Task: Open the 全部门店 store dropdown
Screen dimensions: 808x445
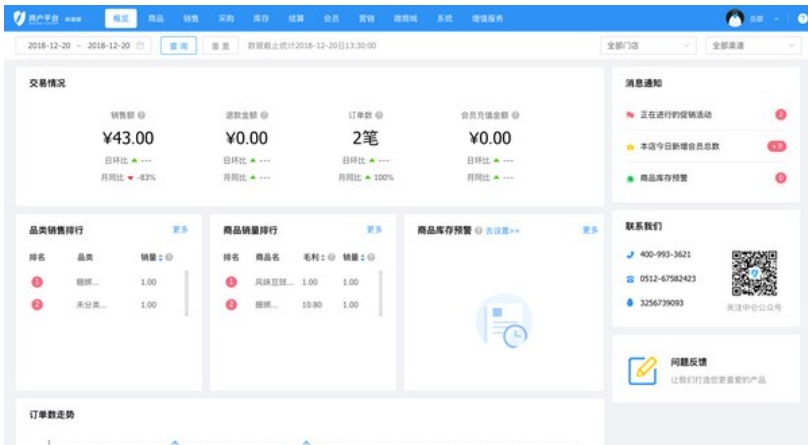Action: 648,45
